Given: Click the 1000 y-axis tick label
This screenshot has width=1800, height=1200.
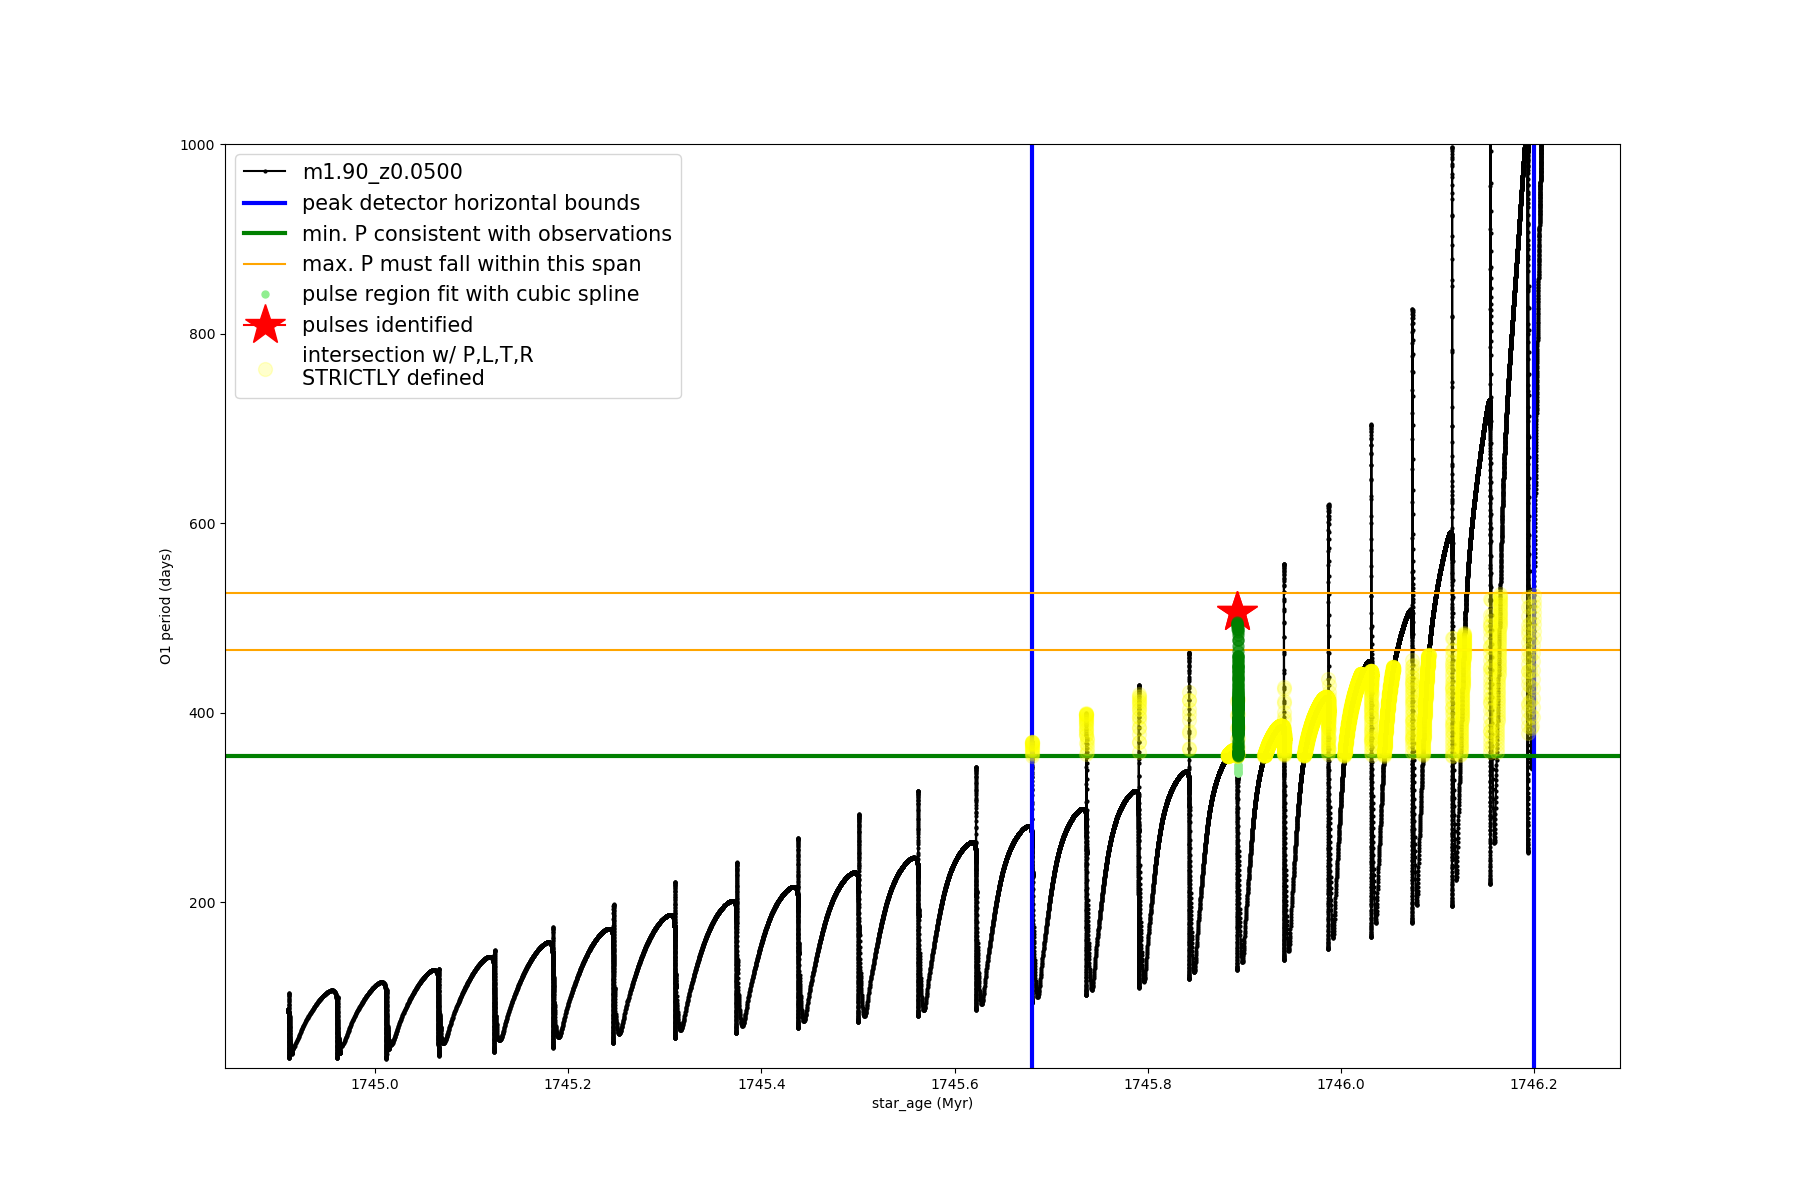Looking at the screenshot, I should (x=197, y=145).
